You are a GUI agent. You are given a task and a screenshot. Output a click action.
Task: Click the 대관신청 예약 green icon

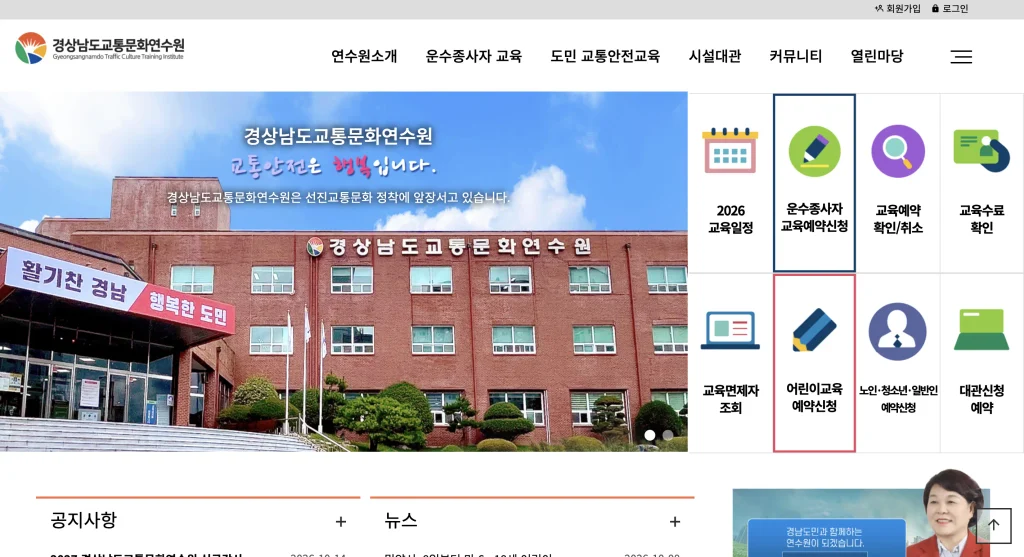982,330
